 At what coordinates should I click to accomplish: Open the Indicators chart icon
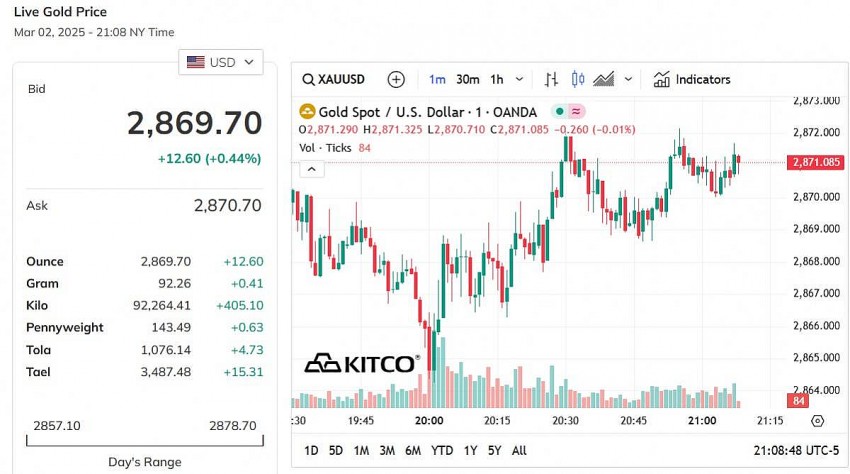pos(662,80)
